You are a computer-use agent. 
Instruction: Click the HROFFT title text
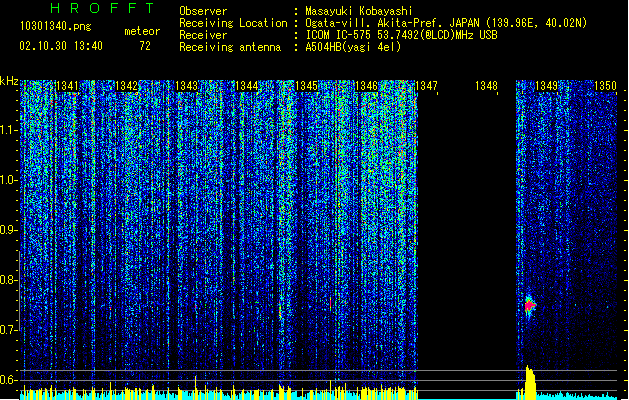tap(102, 8)
